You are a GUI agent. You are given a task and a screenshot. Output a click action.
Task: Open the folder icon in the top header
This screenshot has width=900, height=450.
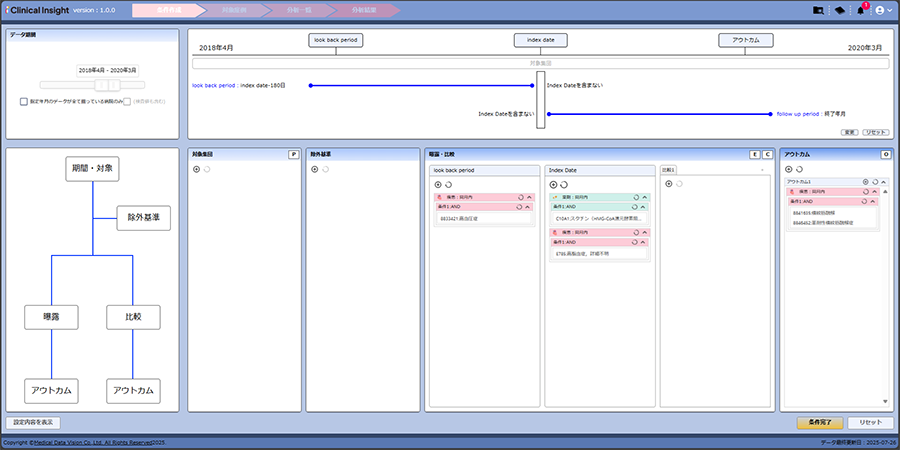[x=818, y=10]
